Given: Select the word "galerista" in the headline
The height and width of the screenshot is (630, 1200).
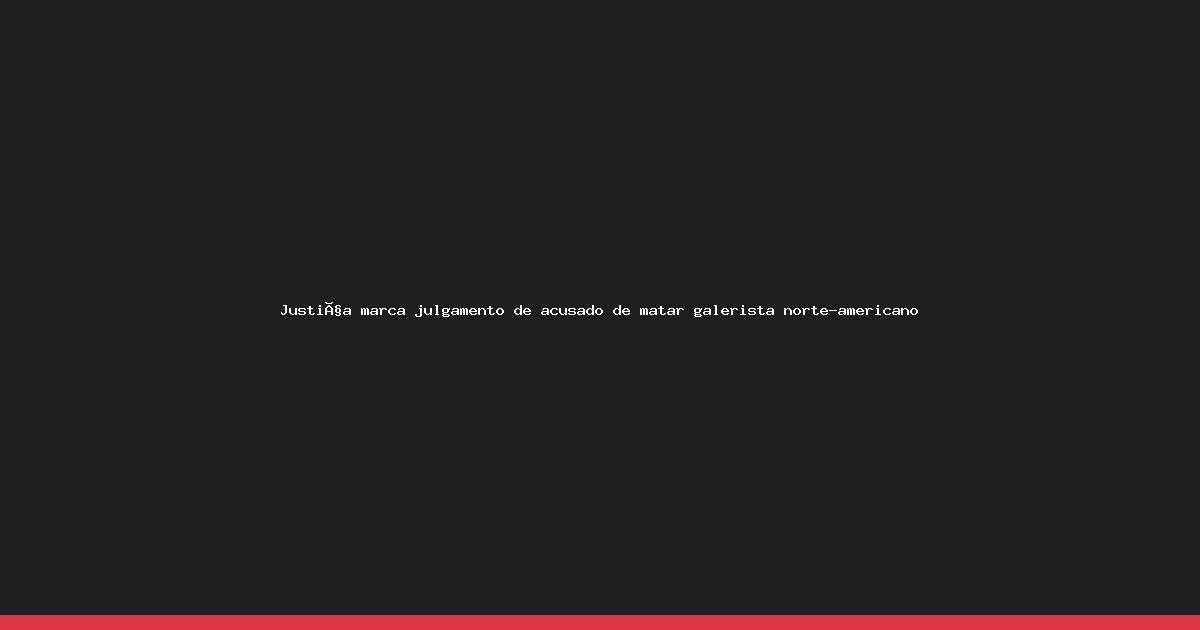Looking at the screenshot, I should click(734, 311).
